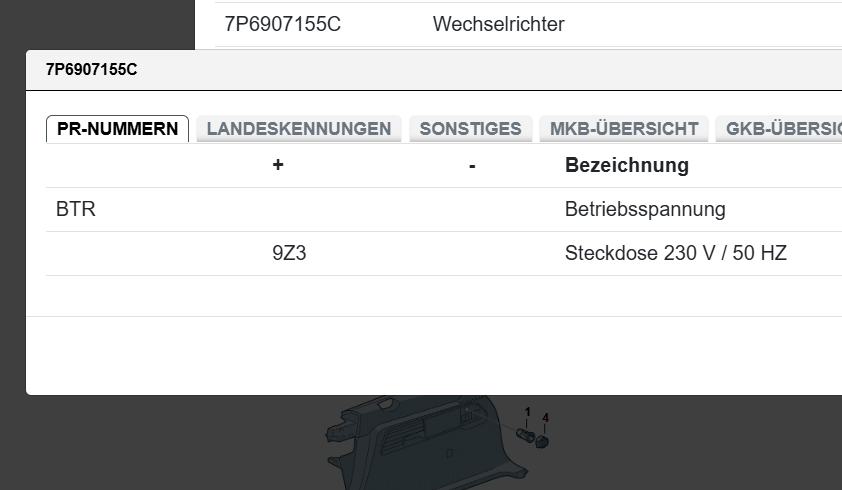Open the SONSTIGES tab
842x490 pixels.
click(x=470, y=129)
